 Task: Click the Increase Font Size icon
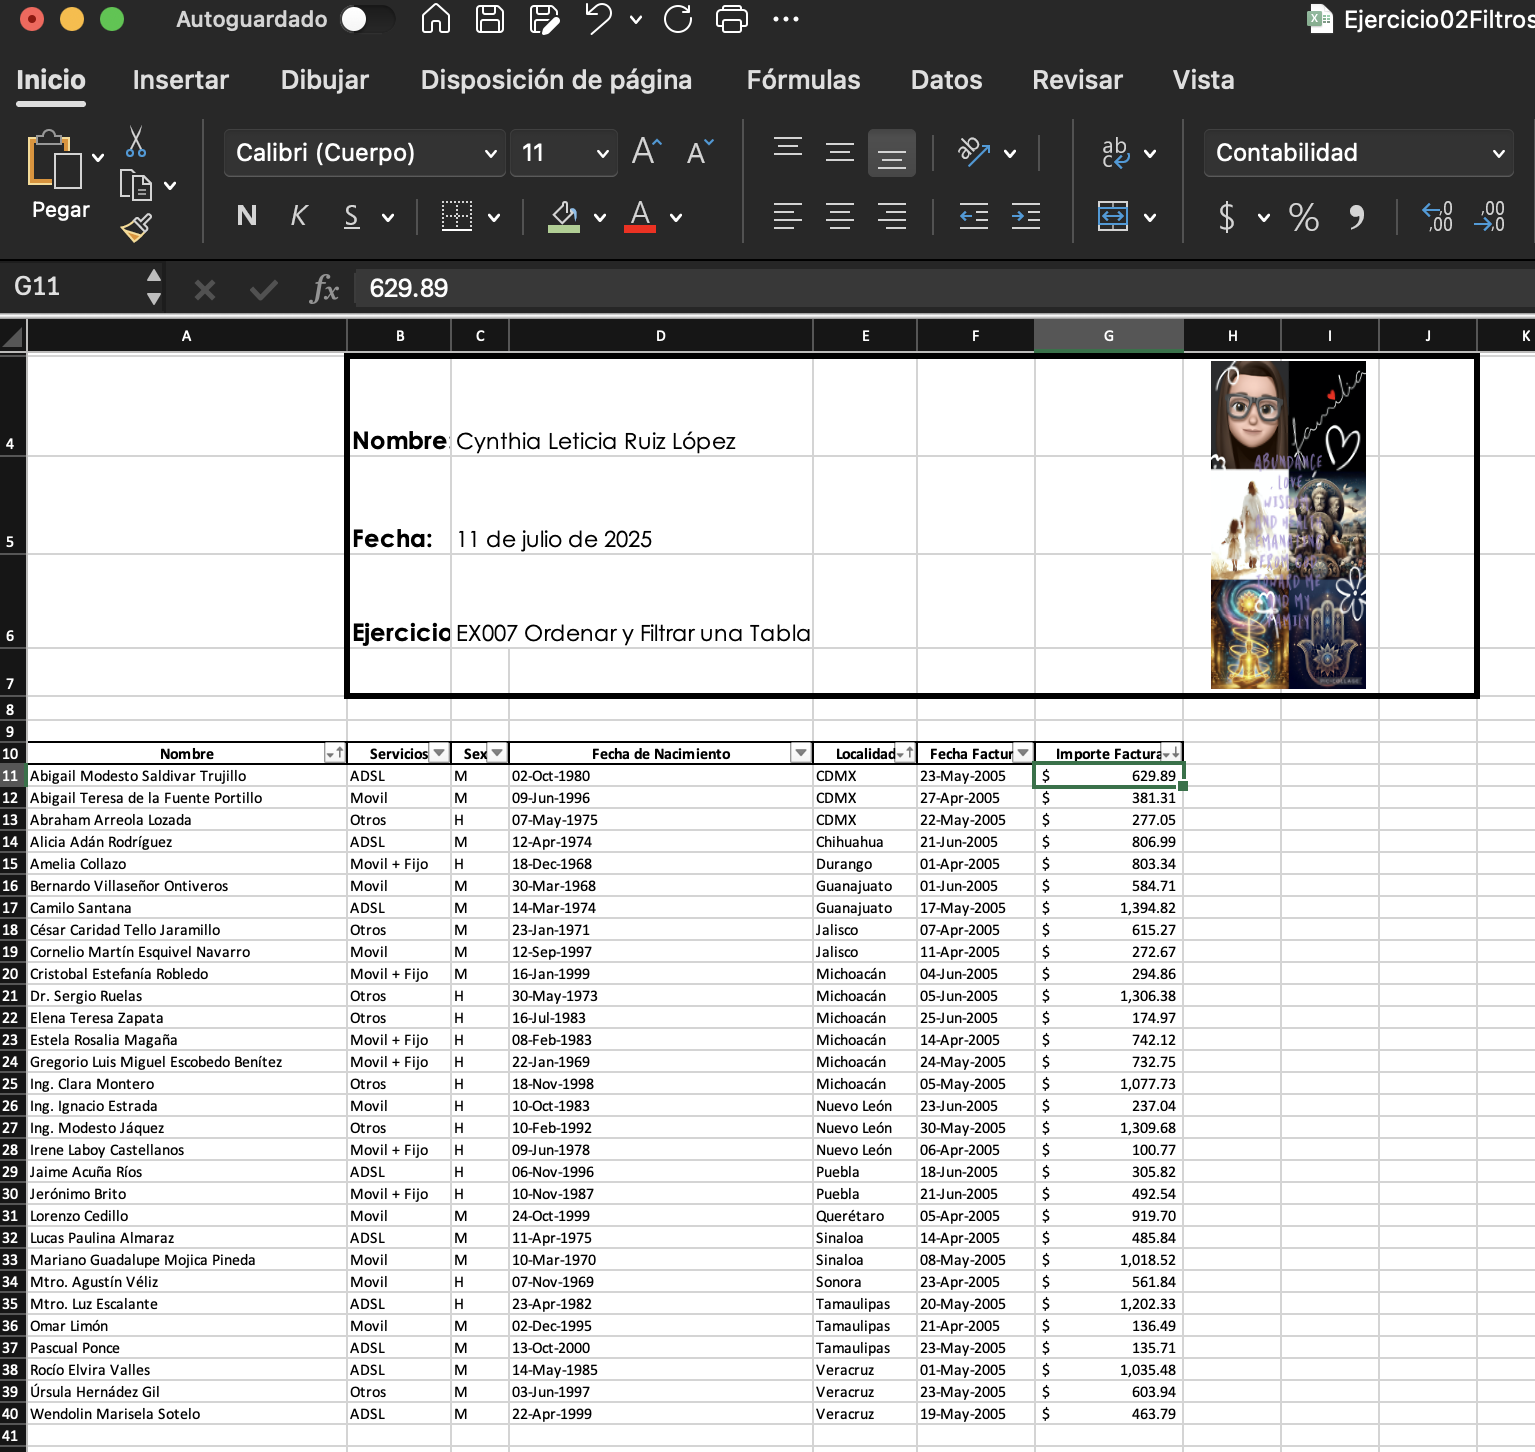point(646,152)
